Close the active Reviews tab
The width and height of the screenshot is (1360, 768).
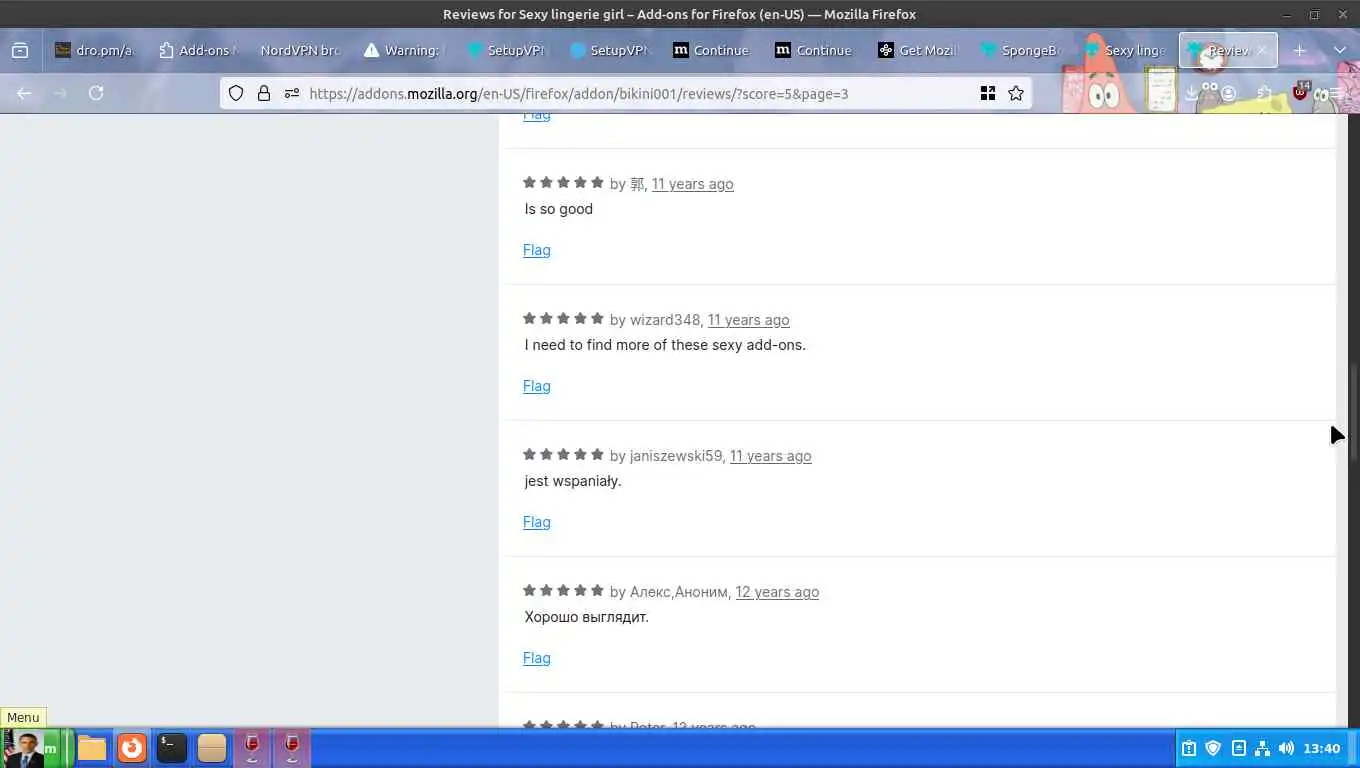pos(1261,50)
